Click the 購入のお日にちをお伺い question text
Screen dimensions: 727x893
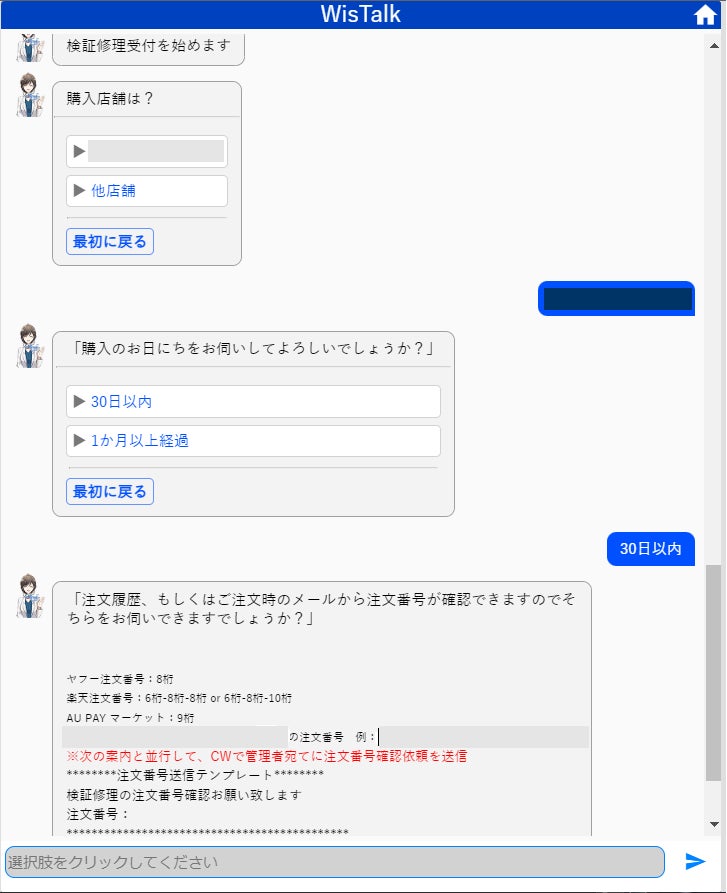[253, 349]
